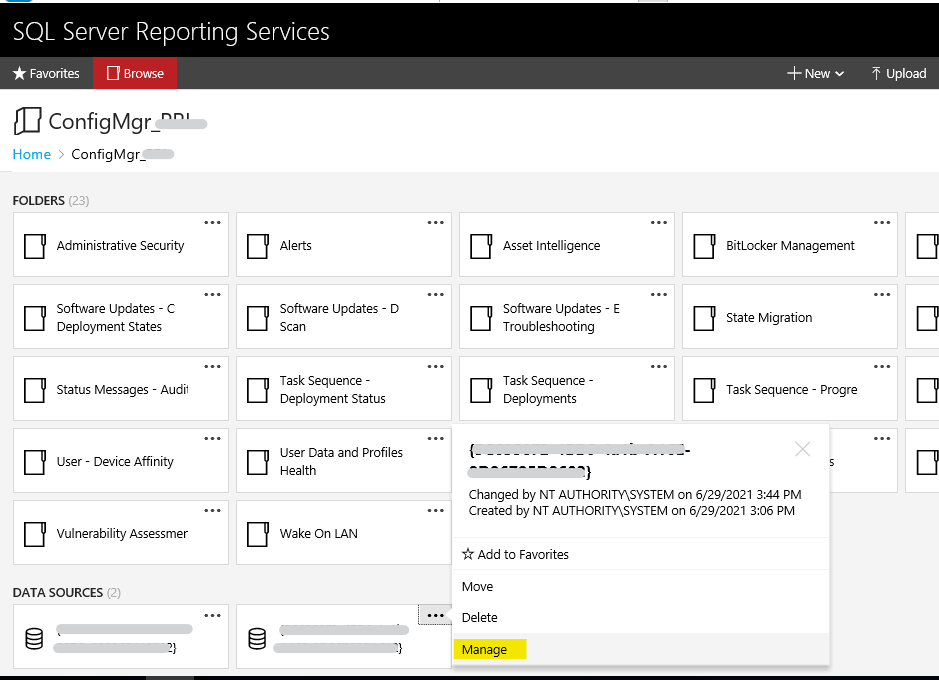Click the database icon of the second data source
939x680 pixels.
[257, 637]
